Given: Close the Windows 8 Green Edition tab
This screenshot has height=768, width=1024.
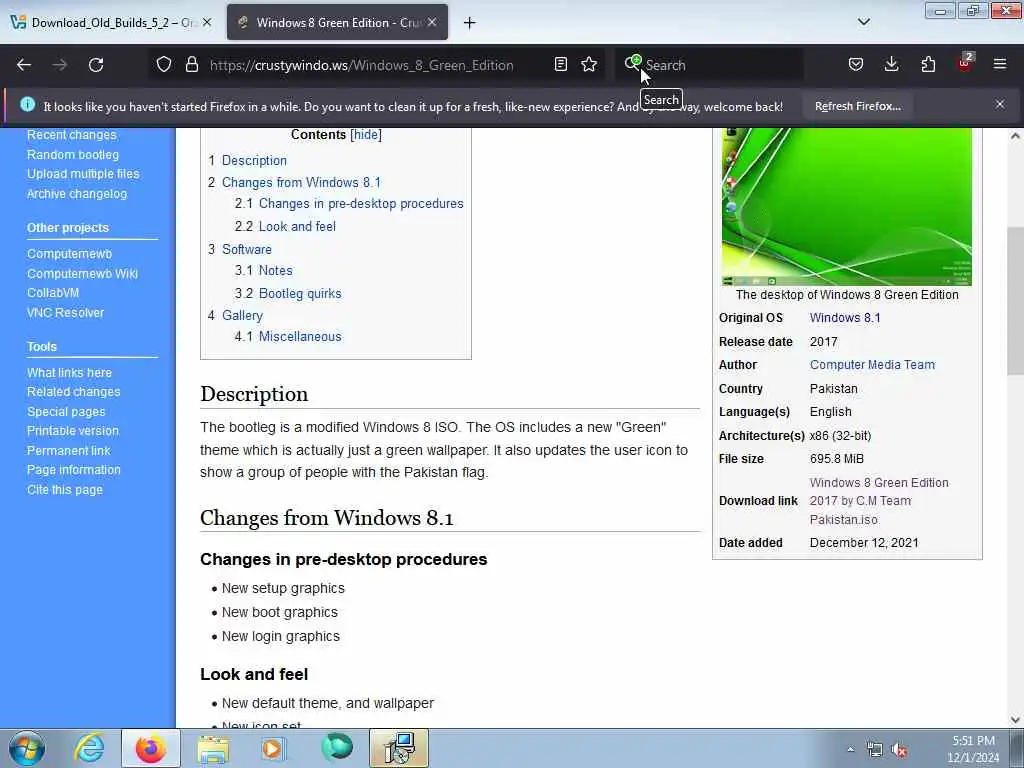Looking at the screenshot, I should (x=432, y=22).
